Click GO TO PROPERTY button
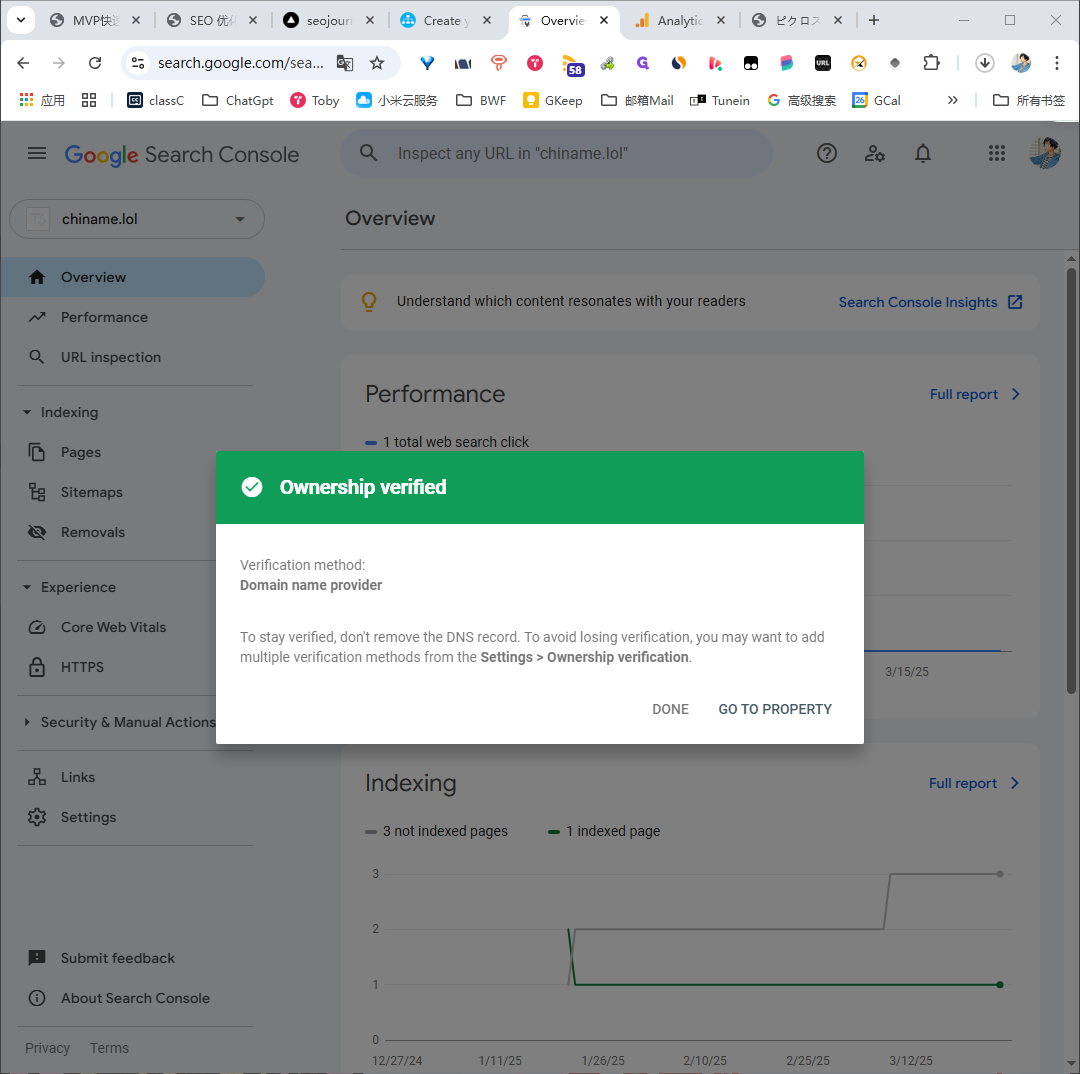Viewport: 1080px width, 1074px height. pyautogui.click(x=775, y=709)
